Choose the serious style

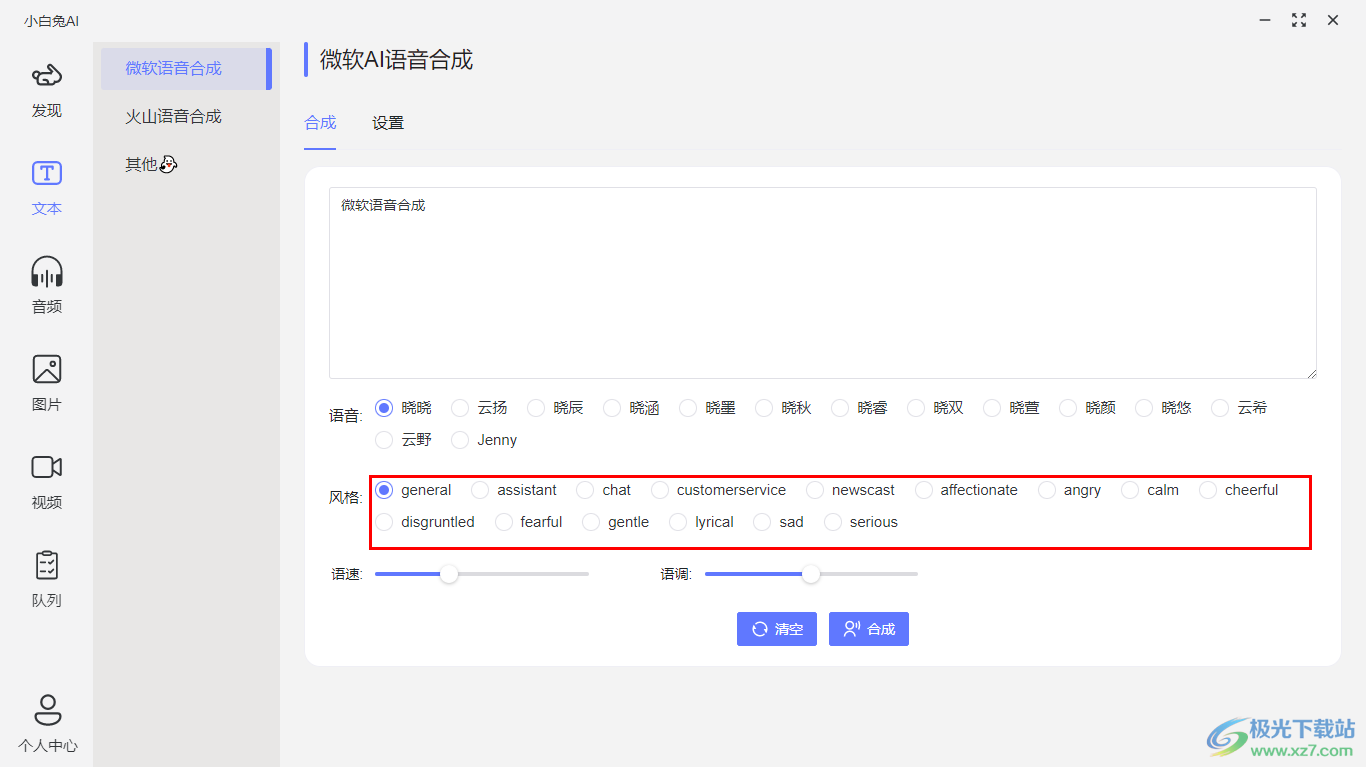tap(862, 522)
